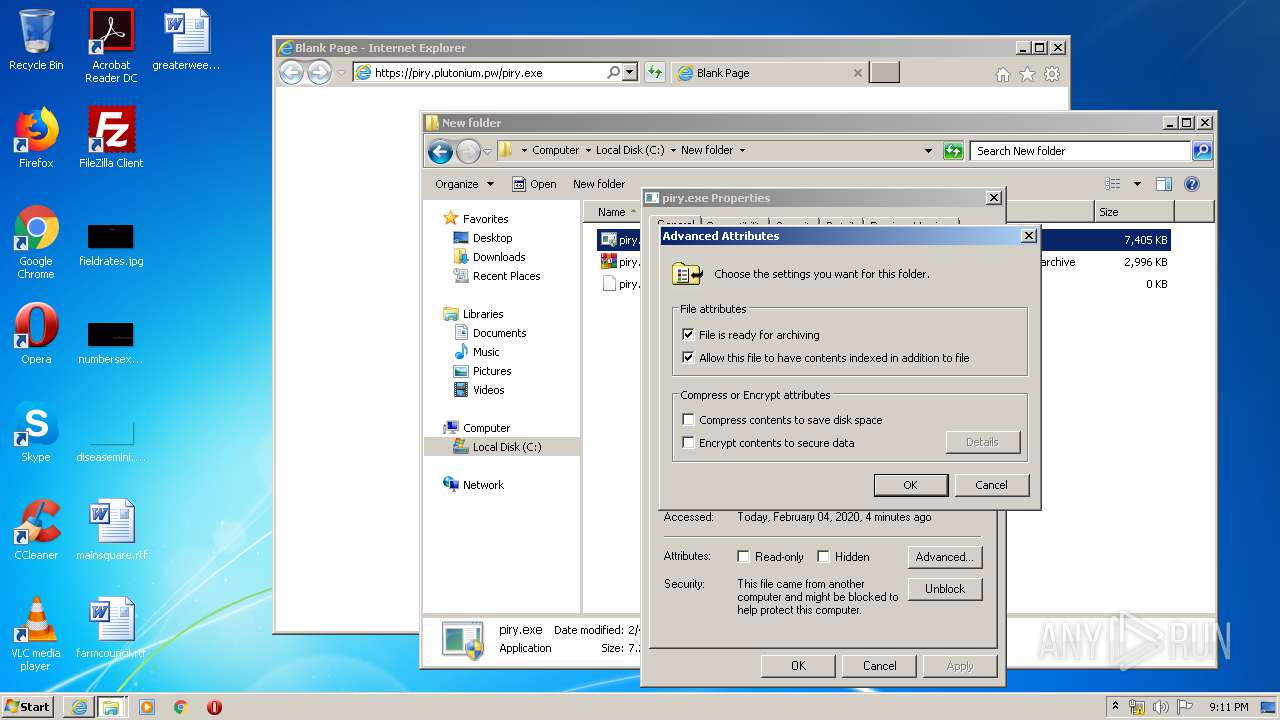Click the Unblock button
The height and width of the screenshot is (720, 1280).
[x=945, y=589]
